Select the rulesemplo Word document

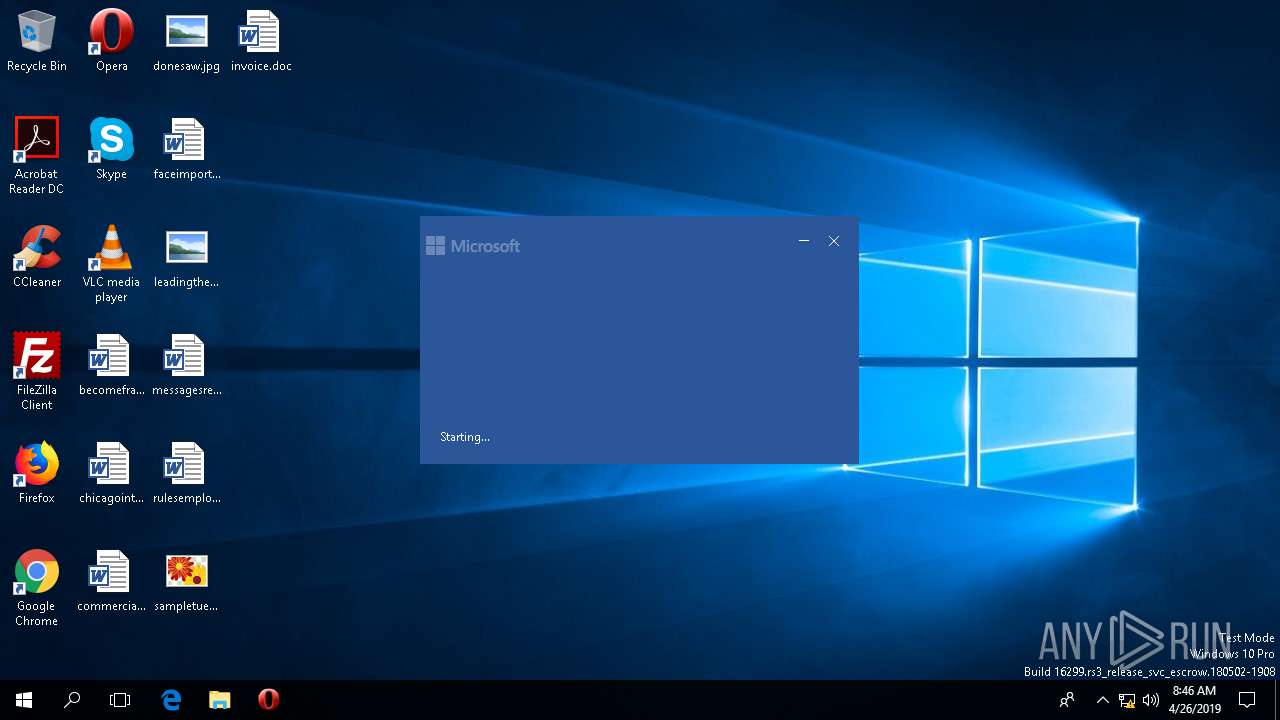[186, 473]
